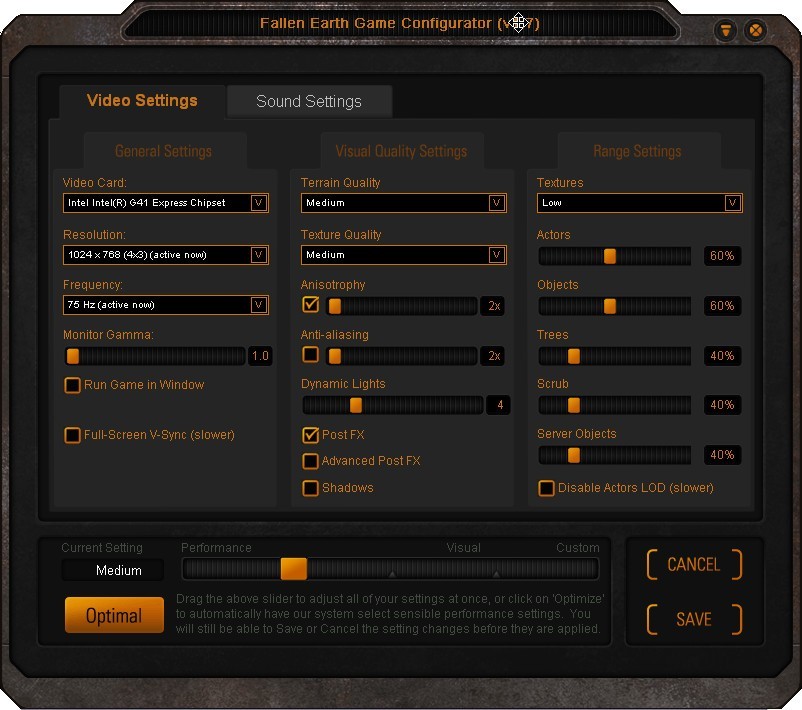
Task: Click the Anti-aliasing 2x value box
Action: 493,356
